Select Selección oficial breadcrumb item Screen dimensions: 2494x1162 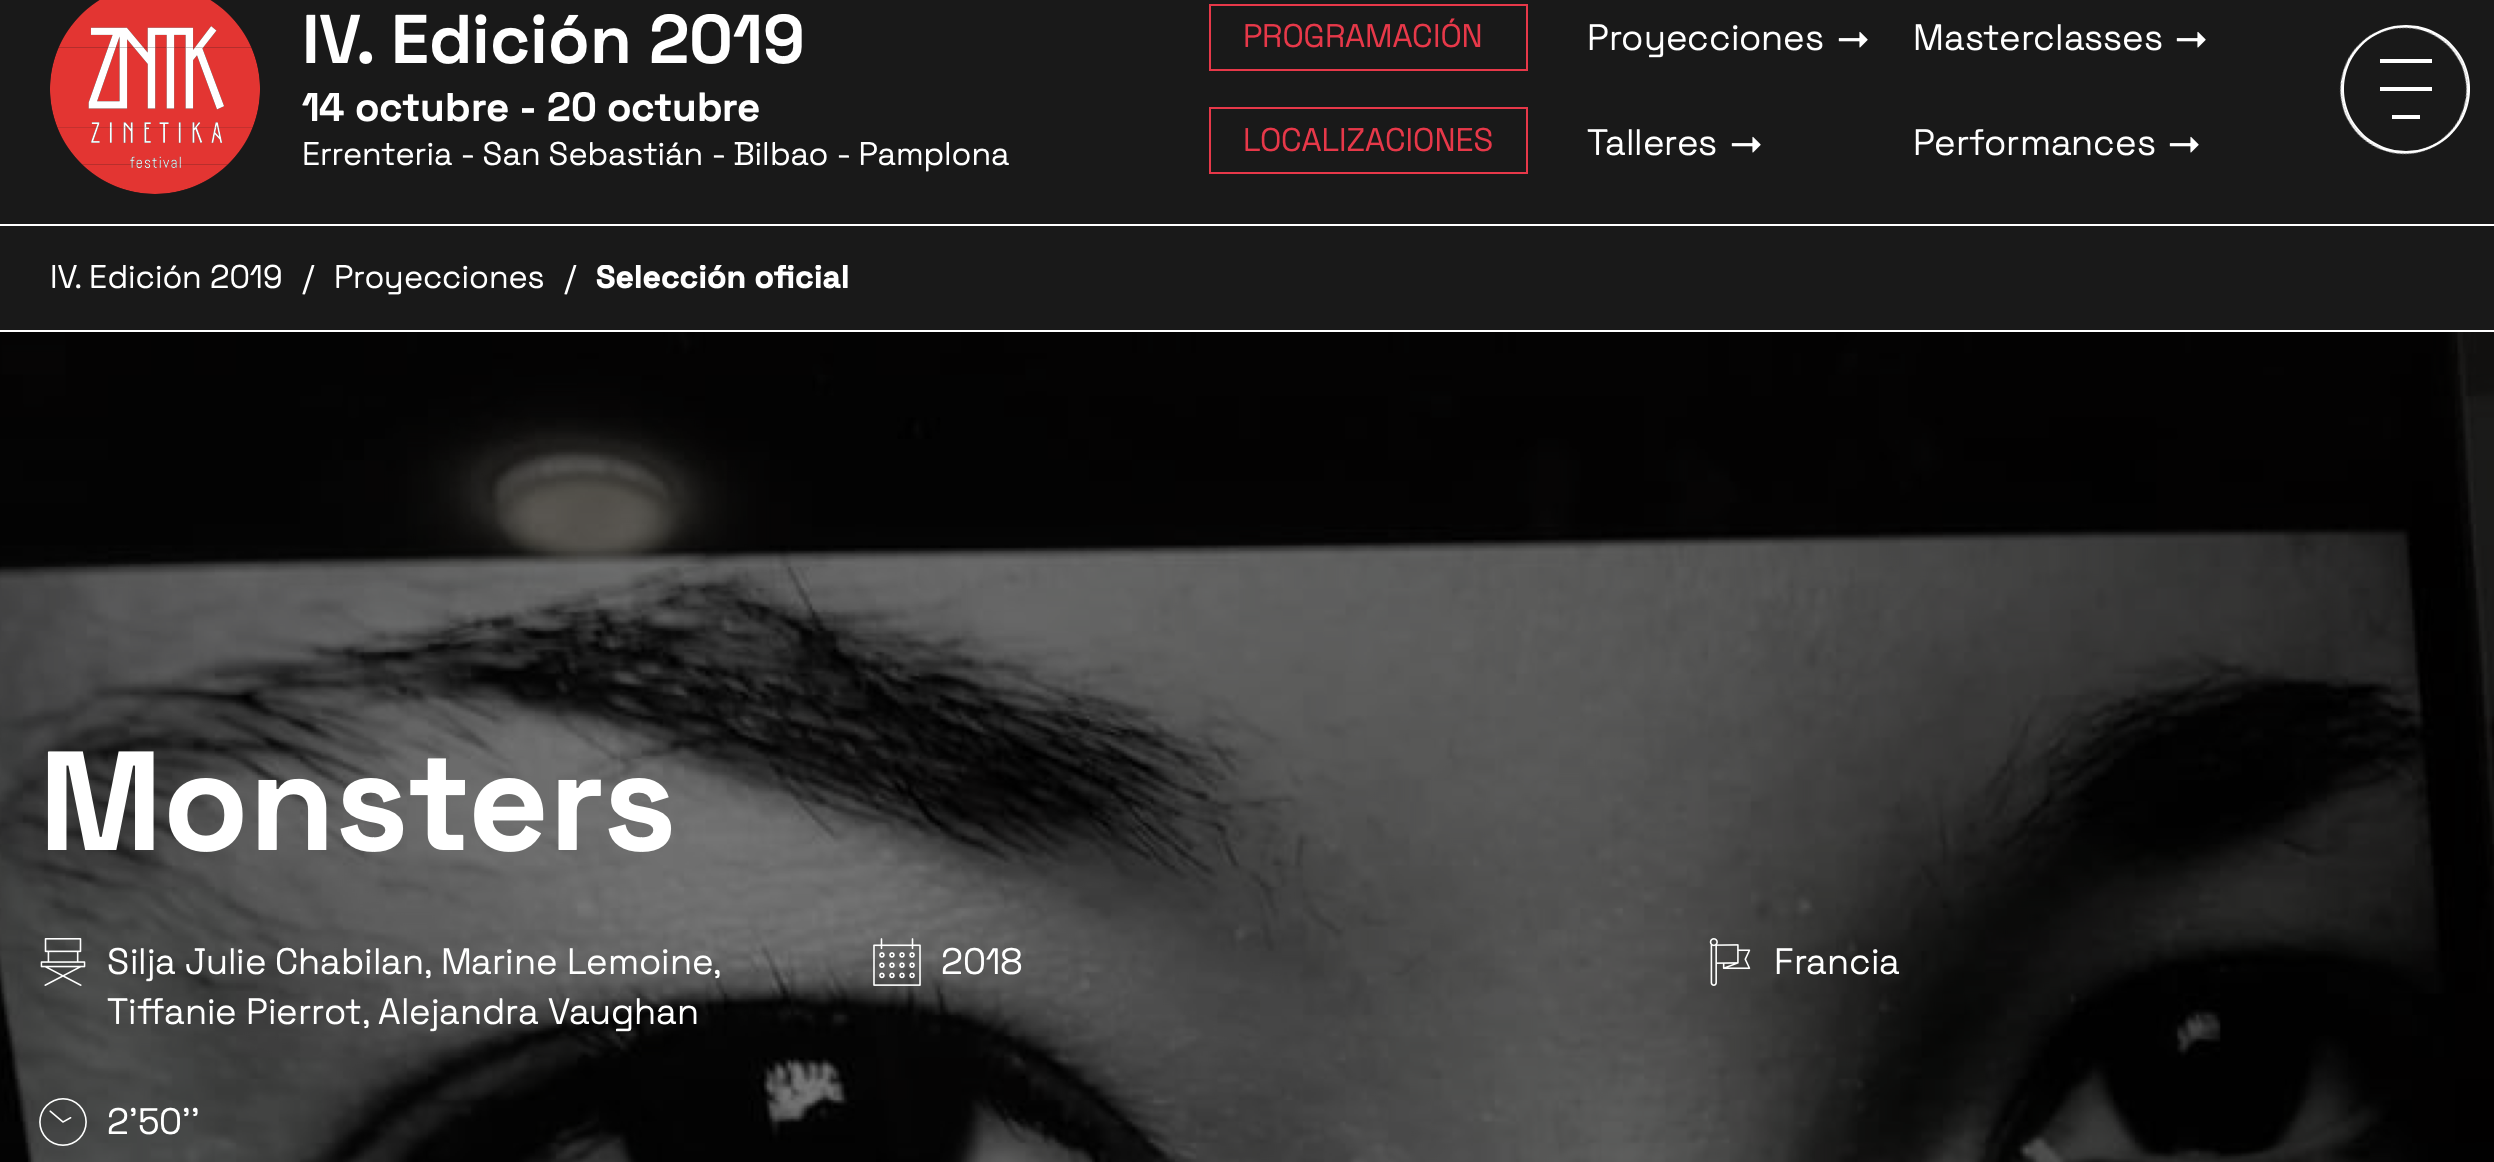[x=722, y=277]
